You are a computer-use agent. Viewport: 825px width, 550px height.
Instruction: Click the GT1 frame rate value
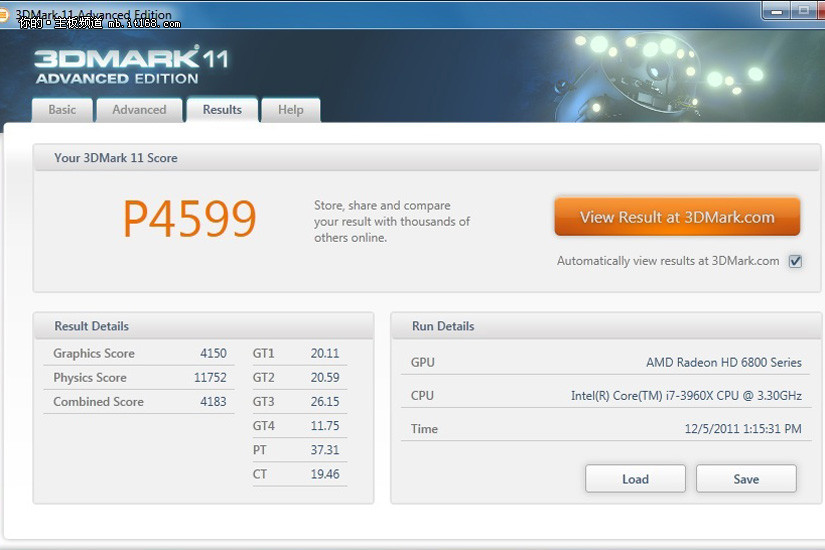(325, 353)
